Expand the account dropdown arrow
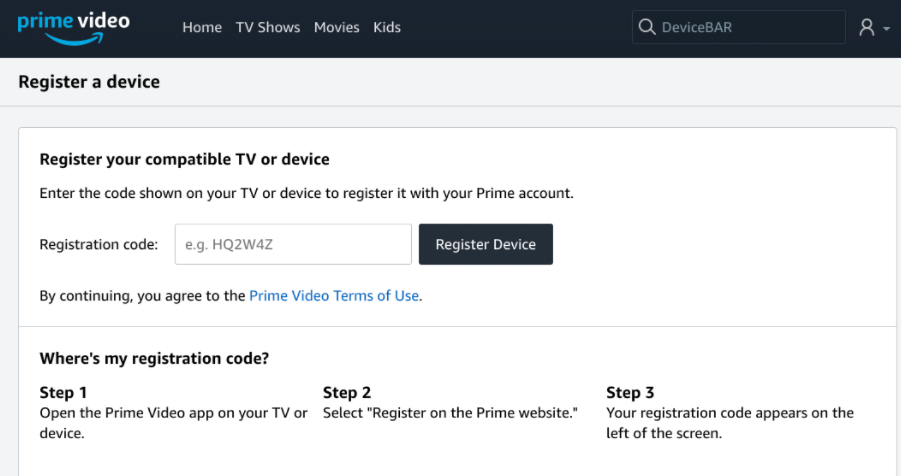Viewport: 901px width, 476px height. tap(887, 29)
